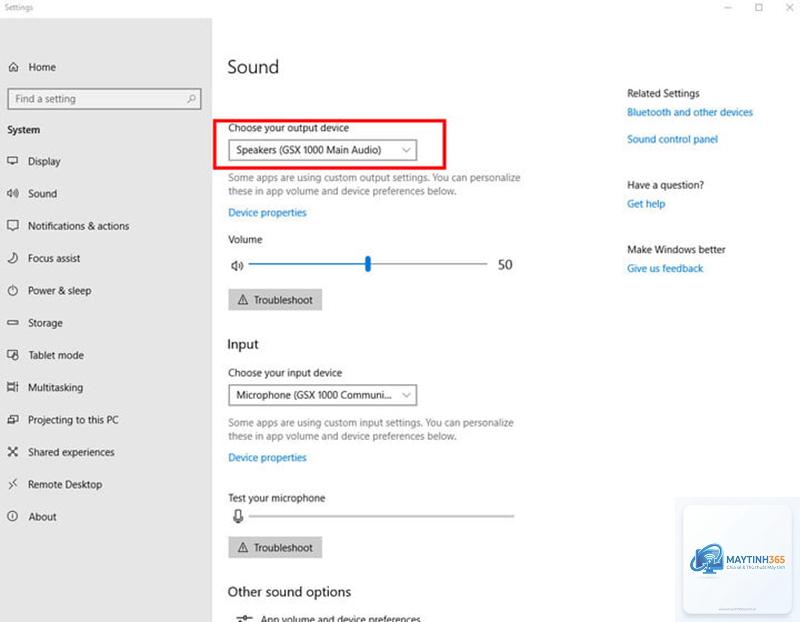800x622 pixels.
Task: Click the "Make Windows better" text
Action: point(676,250)
